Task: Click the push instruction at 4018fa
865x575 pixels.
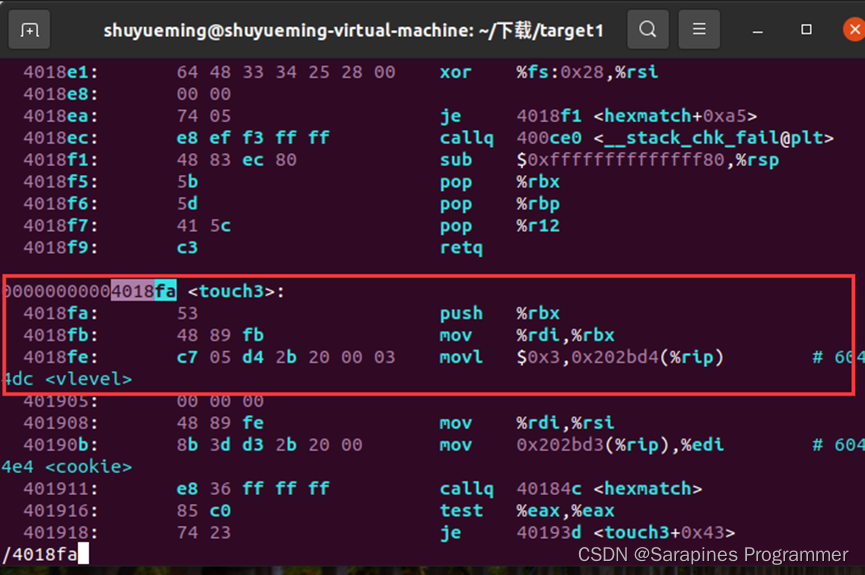Action: tap(461, 313)
